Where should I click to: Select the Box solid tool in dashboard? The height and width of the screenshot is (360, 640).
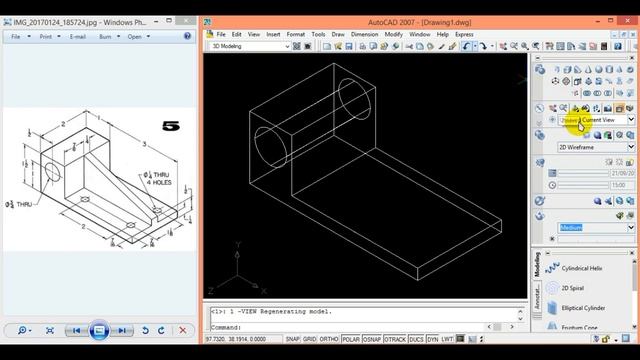(x=567, y=70)
